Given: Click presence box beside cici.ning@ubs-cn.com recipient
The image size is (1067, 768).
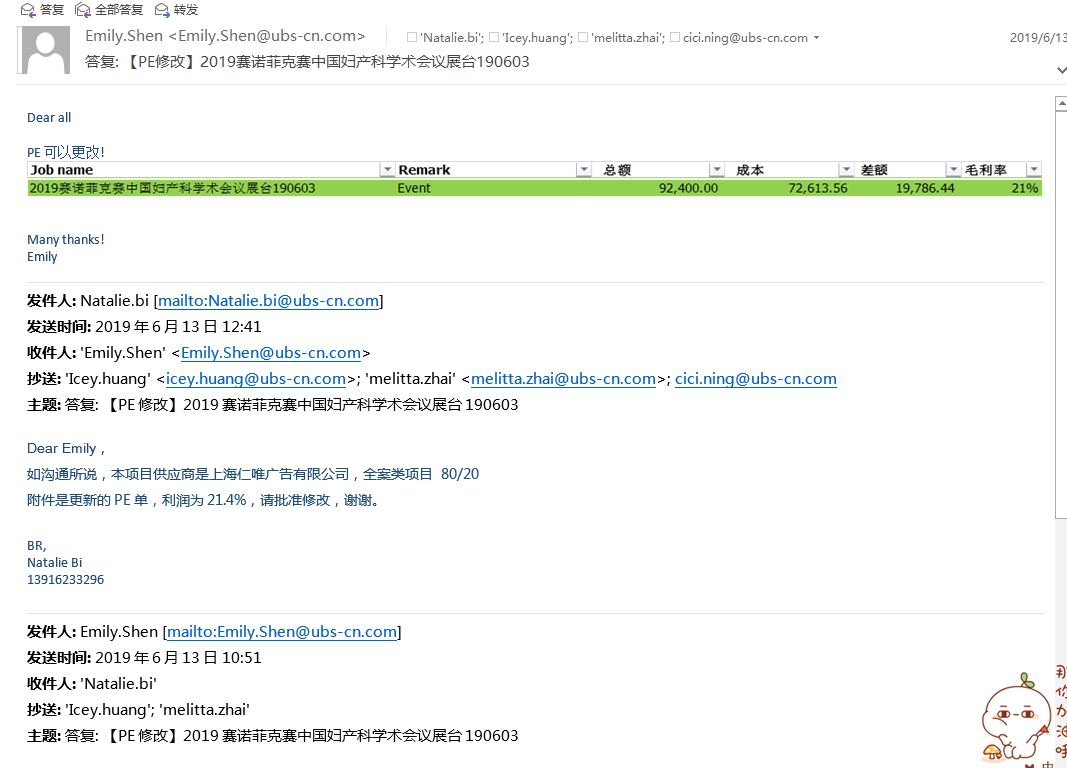Looking at the screenshot, I should pyautogui.click(x=675, y=38).
